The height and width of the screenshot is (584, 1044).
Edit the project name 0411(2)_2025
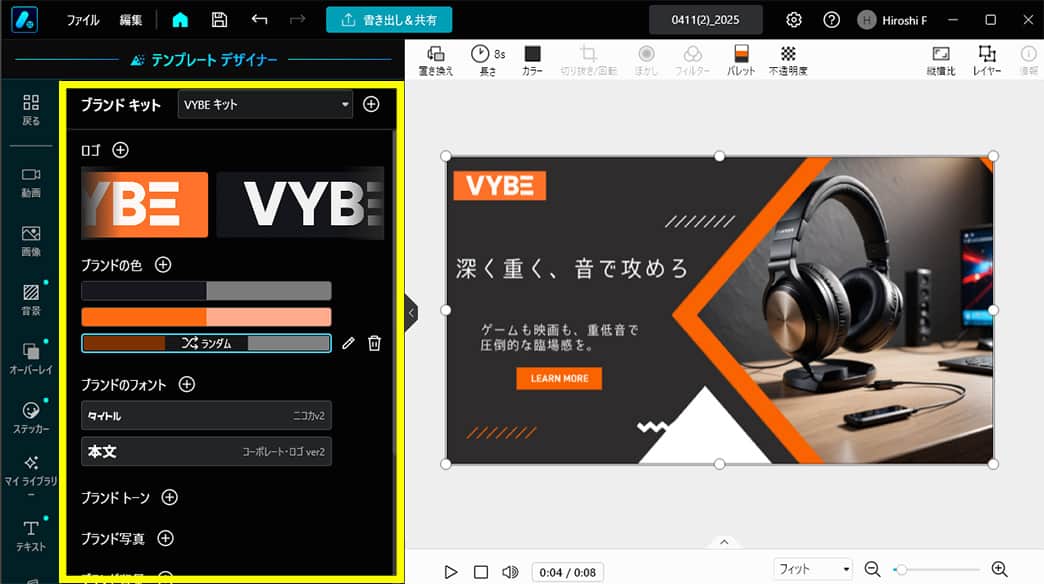click(705, 20)
